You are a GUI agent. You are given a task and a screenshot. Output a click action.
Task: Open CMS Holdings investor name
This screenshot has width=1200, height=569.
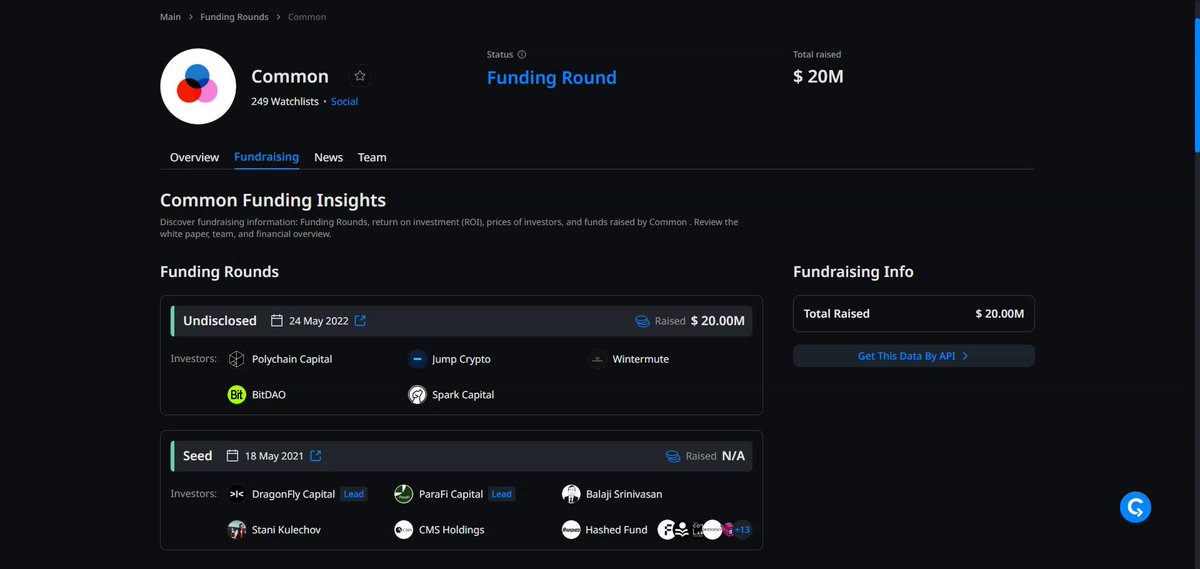pyautogui.click(x=451, y=530)
